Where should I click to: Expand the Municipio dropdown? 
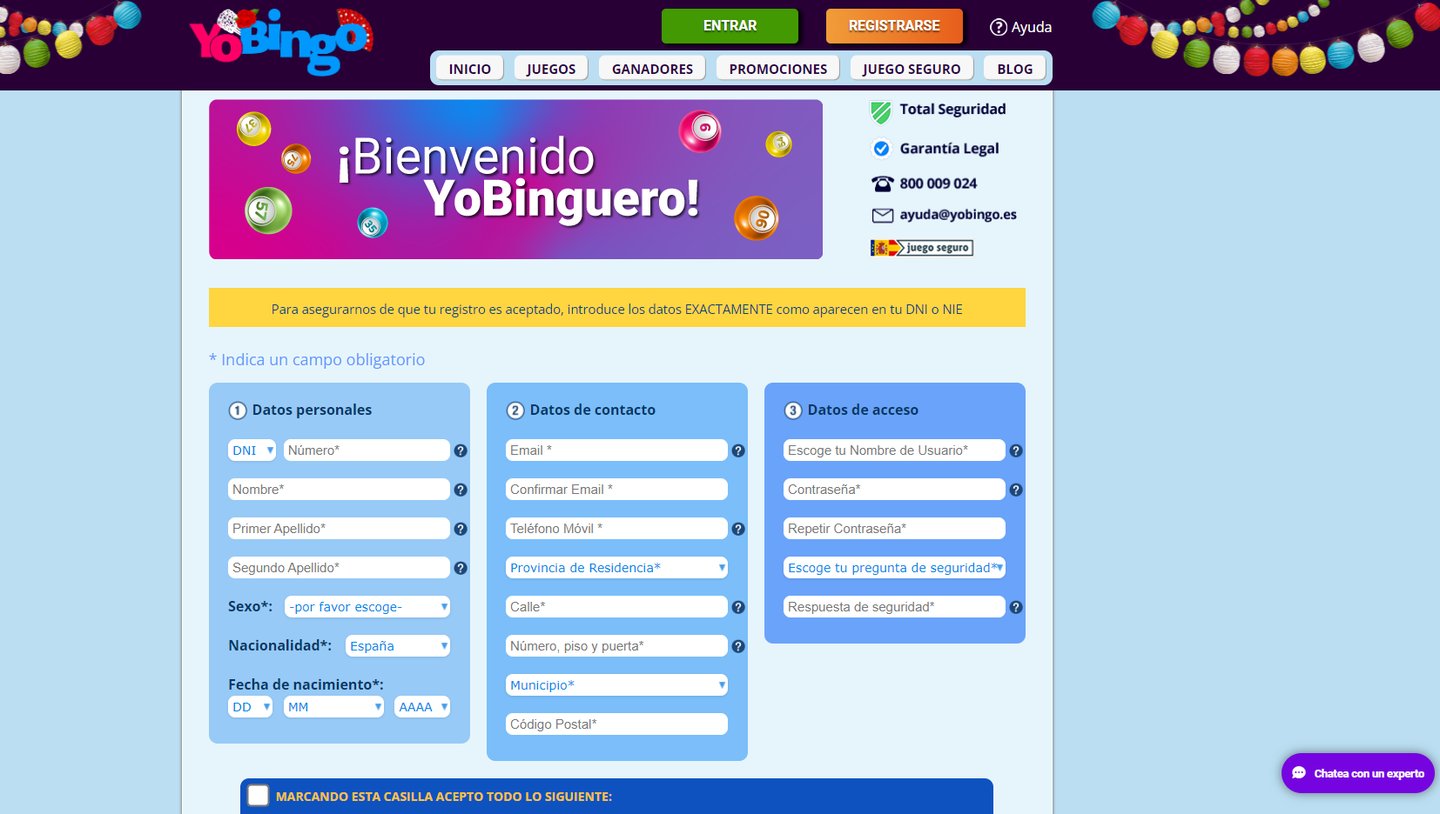(617, 684)
